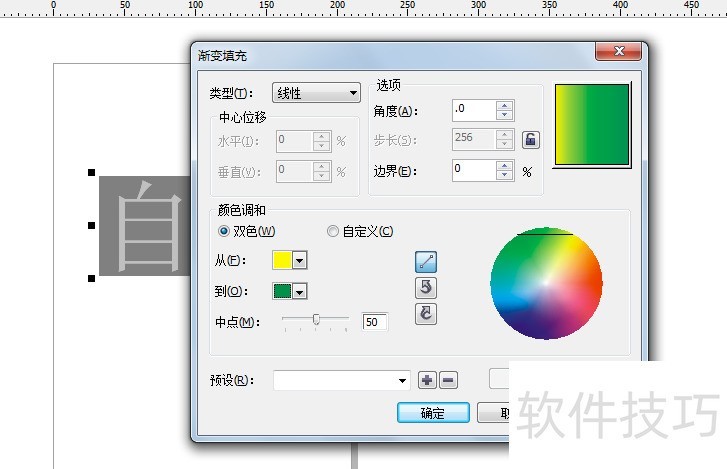
Task: Click the 颜色调和 group label
Action: pos(242,210)
